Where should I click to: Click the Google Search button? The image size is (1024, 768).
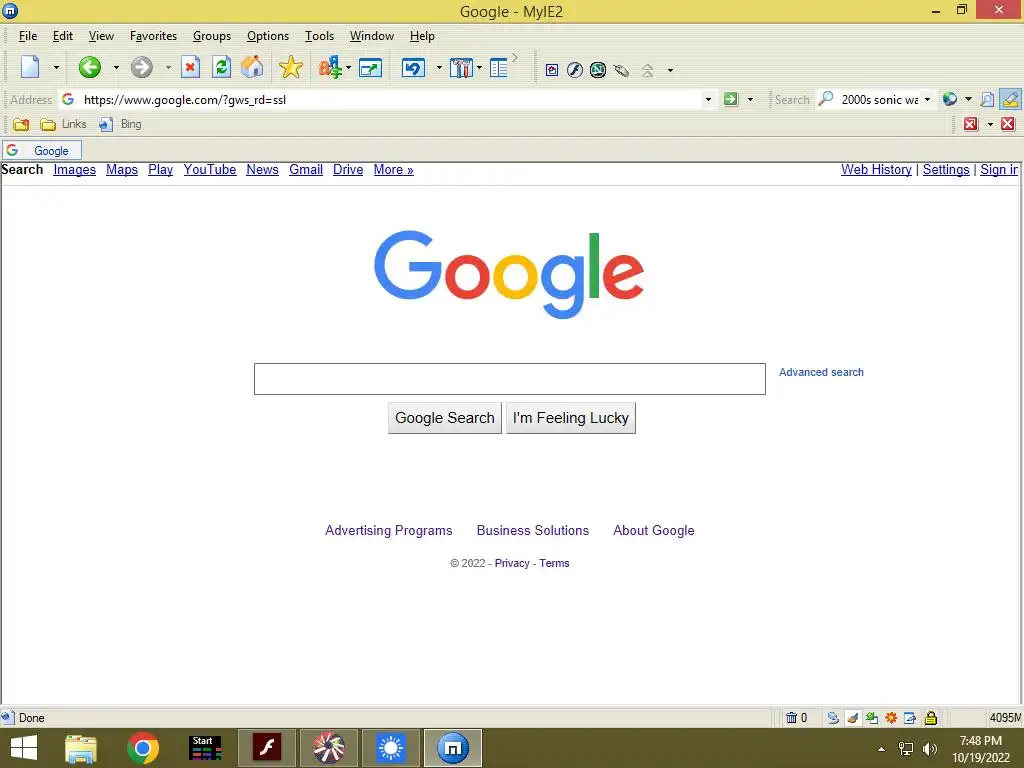click(x=445, y=418)
